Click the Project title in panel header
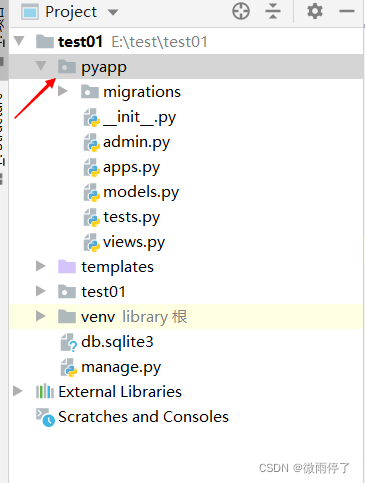 pos(71,12)
